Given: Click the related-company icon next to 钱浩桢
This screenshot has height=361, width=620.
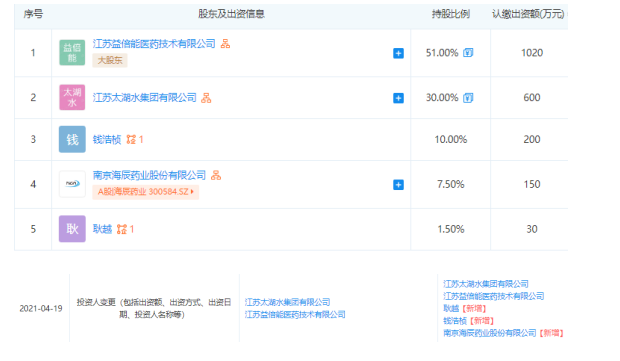Looking at the screenshot, I should pyautogui.click(x=131, y=140).
